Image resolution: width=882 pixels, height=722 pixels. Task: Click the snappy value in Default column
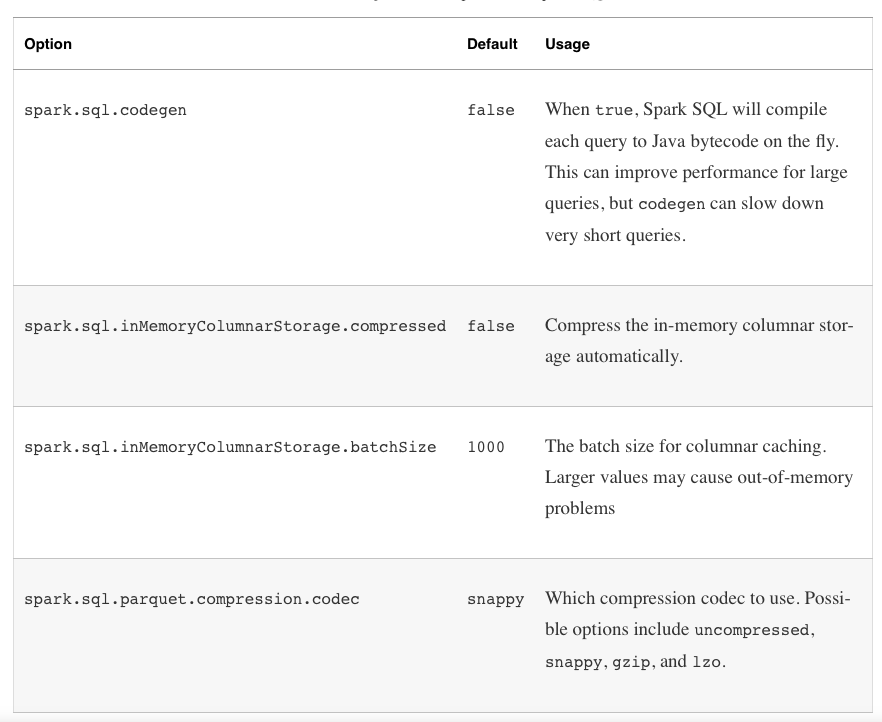click(495, 599)
